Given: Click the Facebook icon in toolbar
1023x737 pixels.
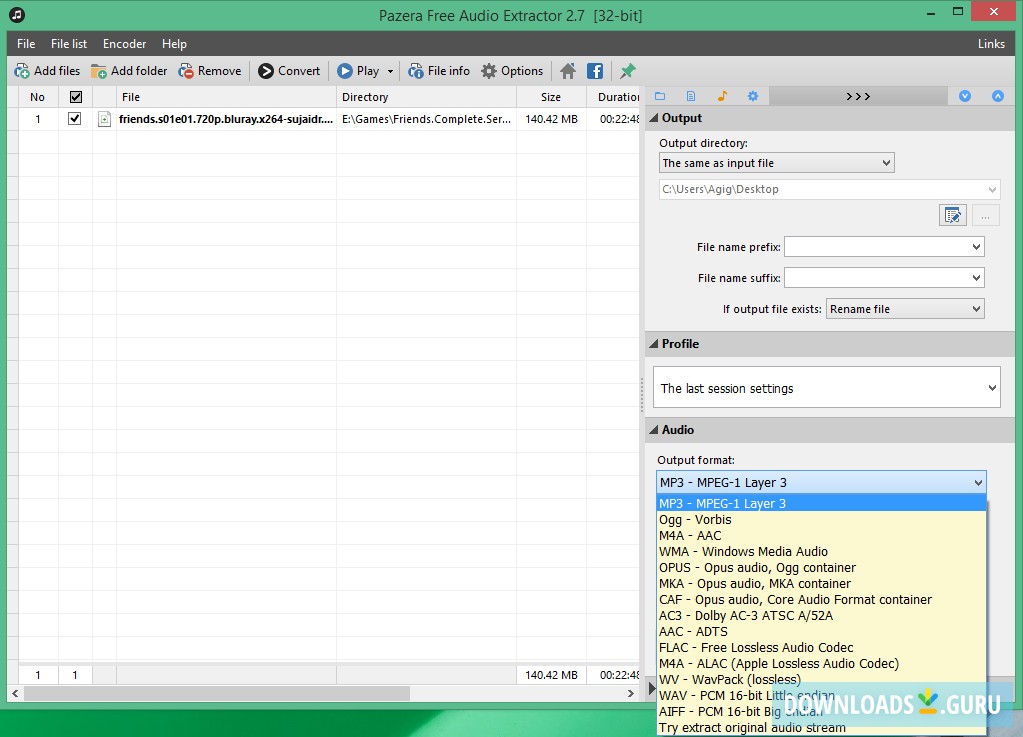Looking at the screenshot, I should pos(595,71).
